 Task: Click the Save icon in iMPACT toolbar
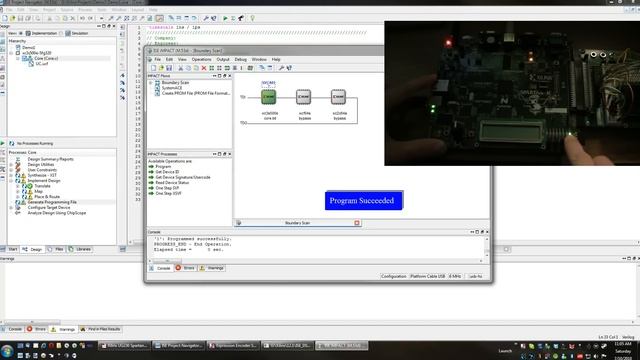coord(169,68)
